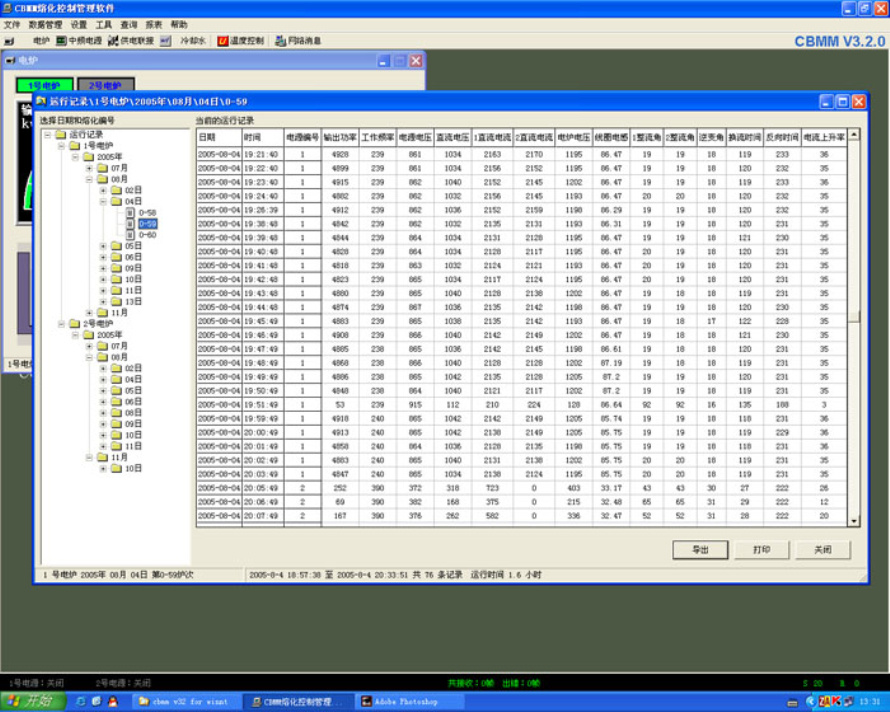Click scrollbar down arrow in records table

tap(854, 521)
